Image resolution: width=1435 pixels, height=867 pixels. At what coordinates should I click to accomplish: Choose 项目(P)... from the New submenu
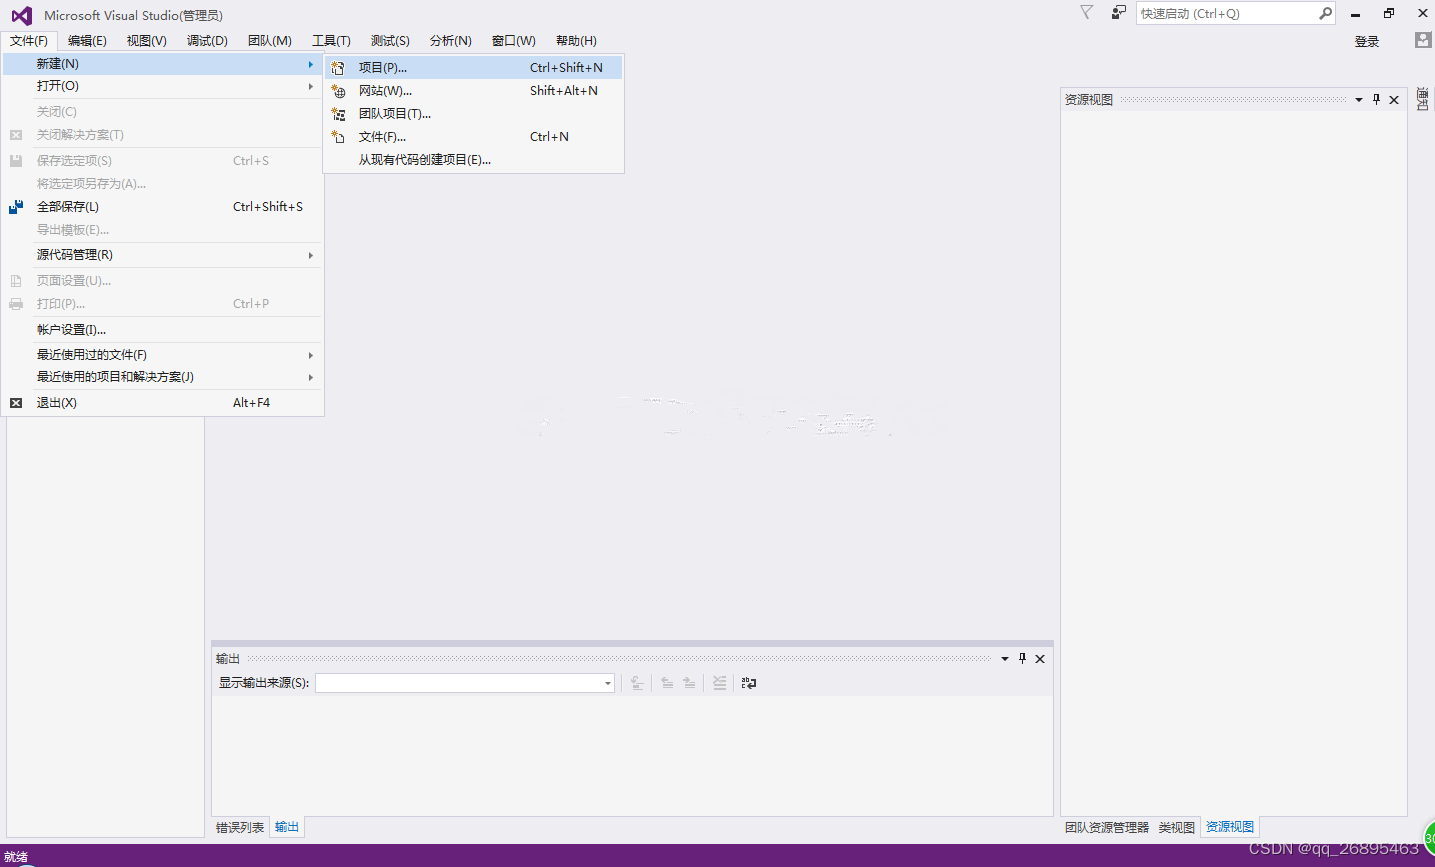click(x=474, y=68)
